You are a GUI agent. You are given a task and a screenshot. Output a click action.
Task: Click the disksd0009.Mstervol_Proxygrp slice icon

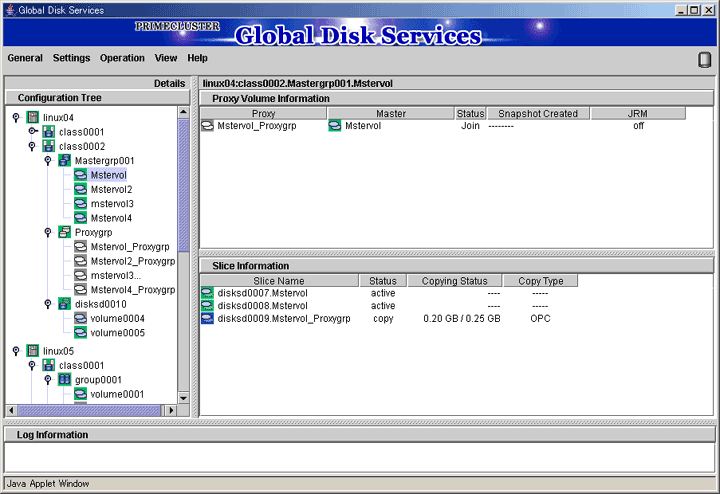coord(208,318)
